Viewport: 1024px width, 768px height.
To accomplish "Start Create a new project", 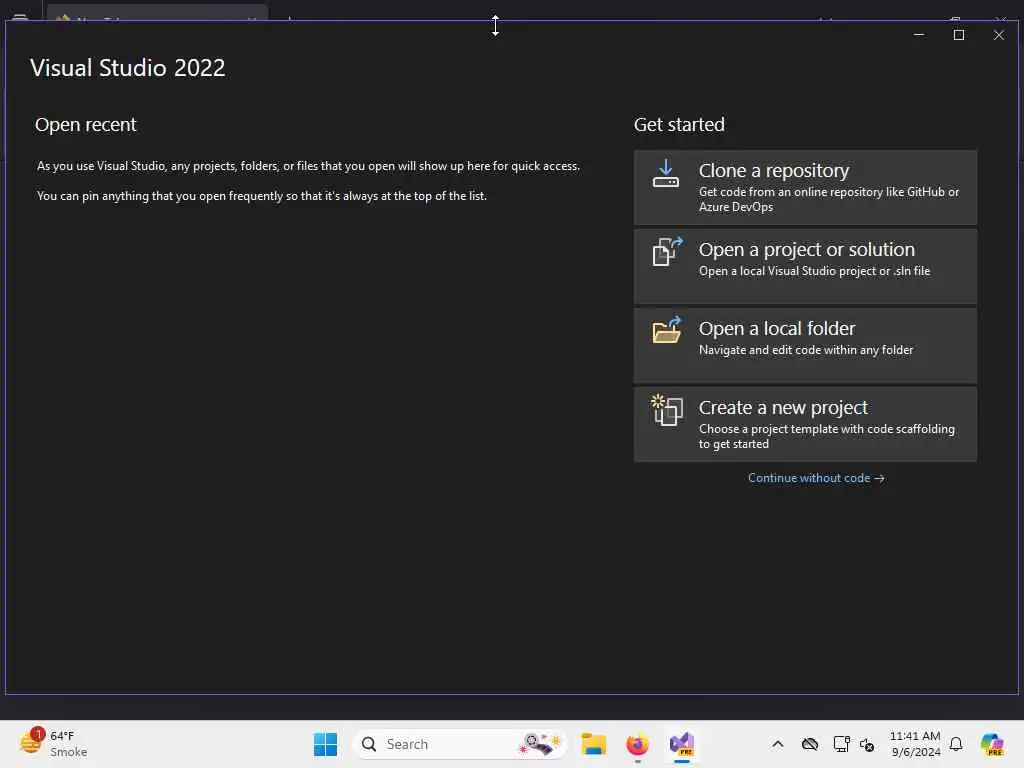I will coord(805,424).
